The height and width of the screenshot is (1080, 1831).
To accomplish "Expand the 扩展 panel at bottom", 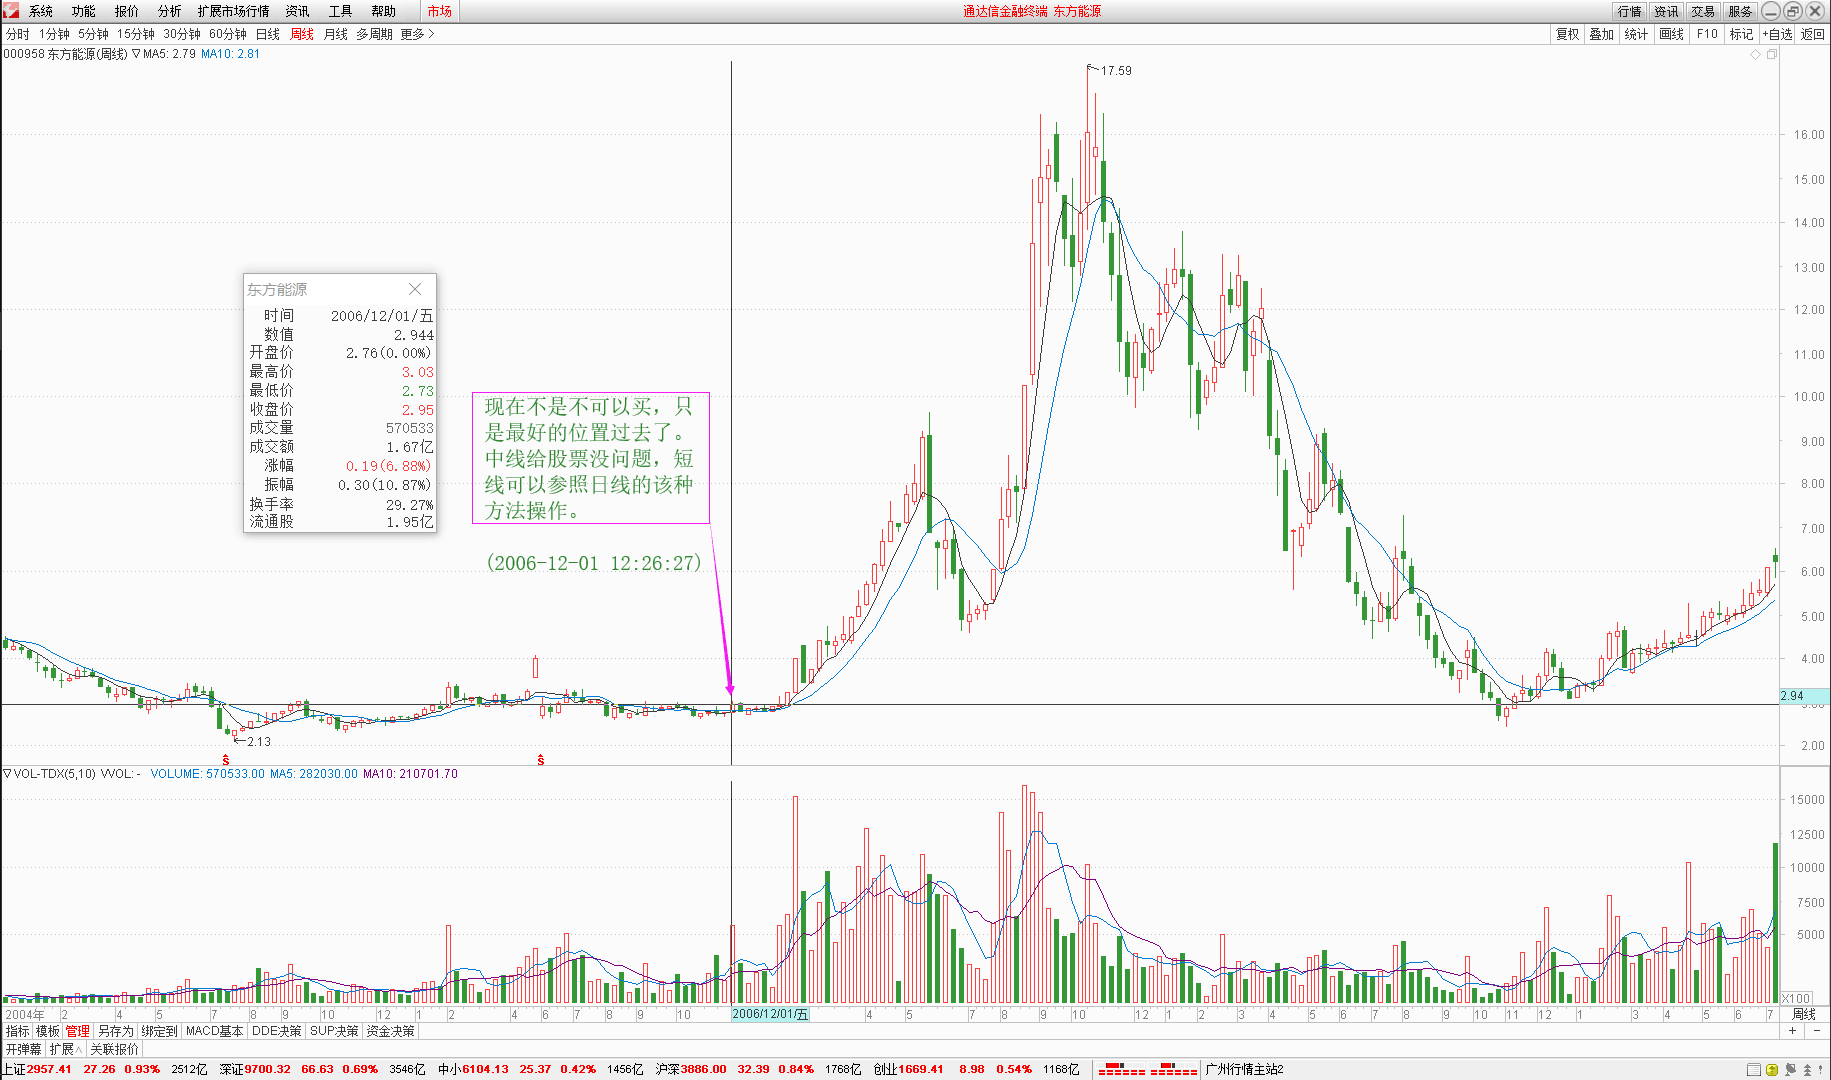I will coord(65,1049).
